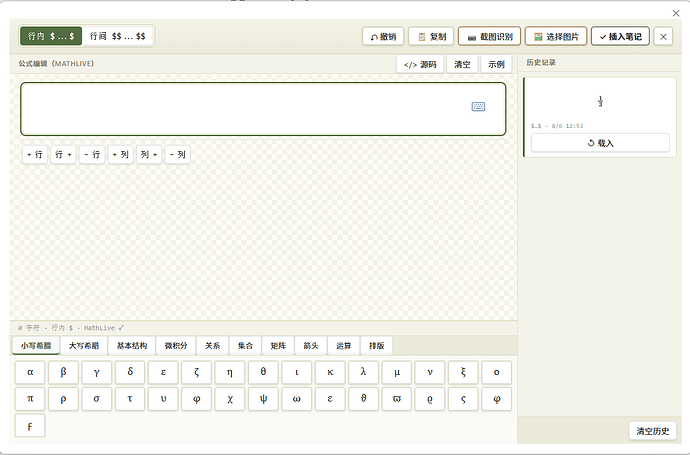Click the 复制 copy button
The height and width of the screenshot is (455, 690).
(431, 37)
